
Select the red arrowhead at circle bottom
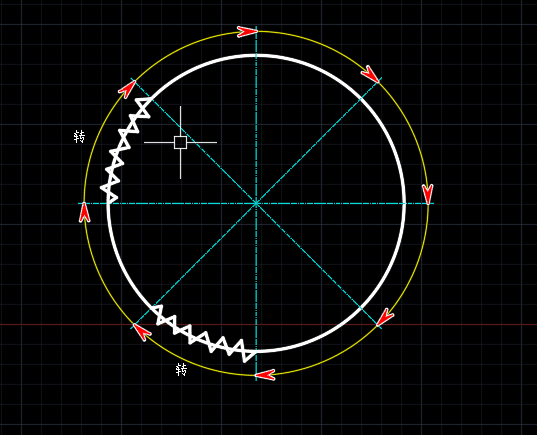[x=265, y=375]
